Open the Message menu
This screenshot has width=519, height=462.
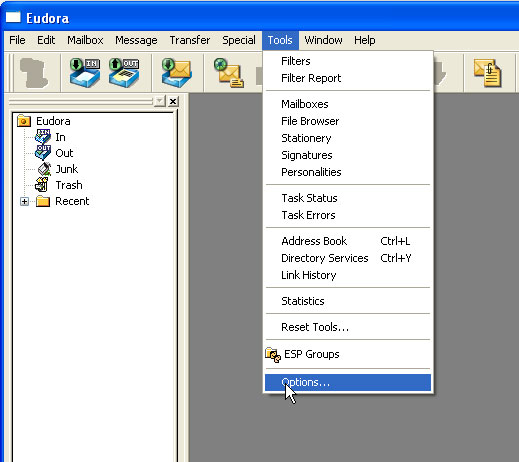pyautogui.click(x=136, y=40)
